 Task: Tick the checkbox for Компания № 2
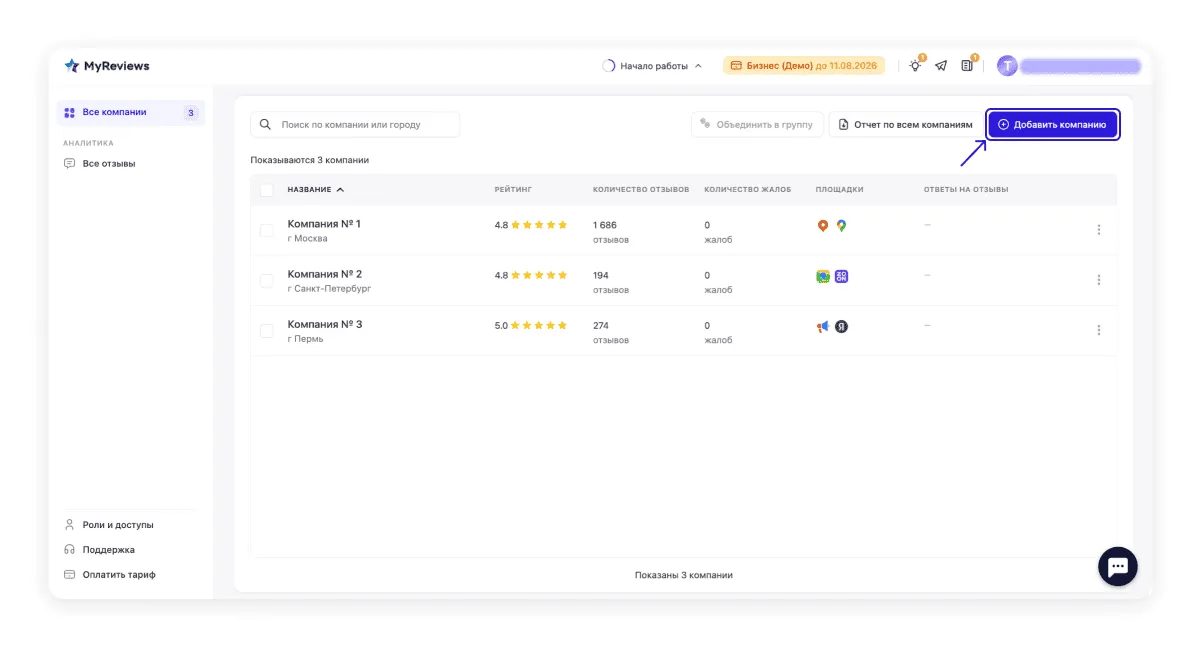266,280
